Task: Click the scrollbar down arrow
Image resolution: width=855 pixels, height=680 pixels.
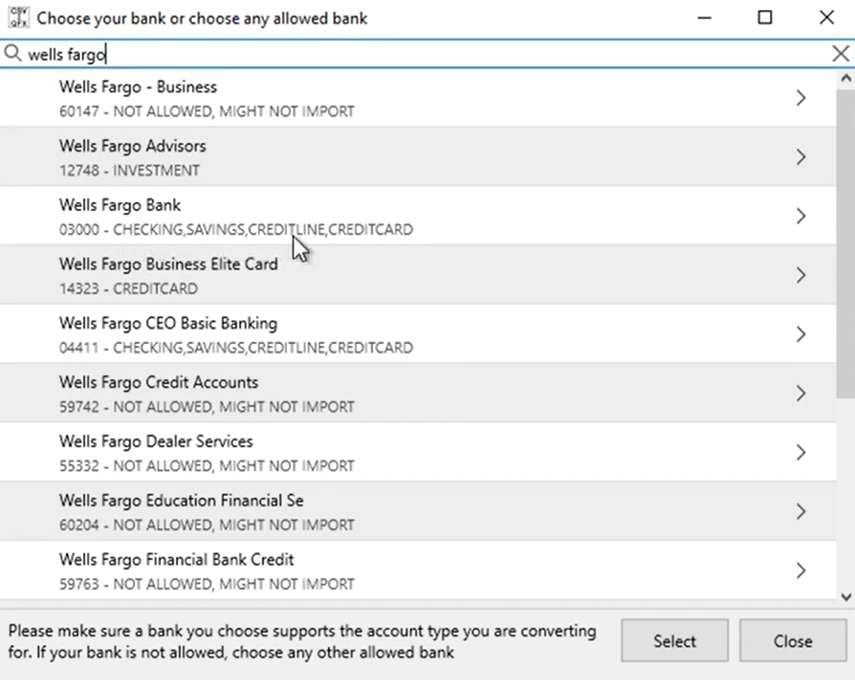Action: coord(846,597)
